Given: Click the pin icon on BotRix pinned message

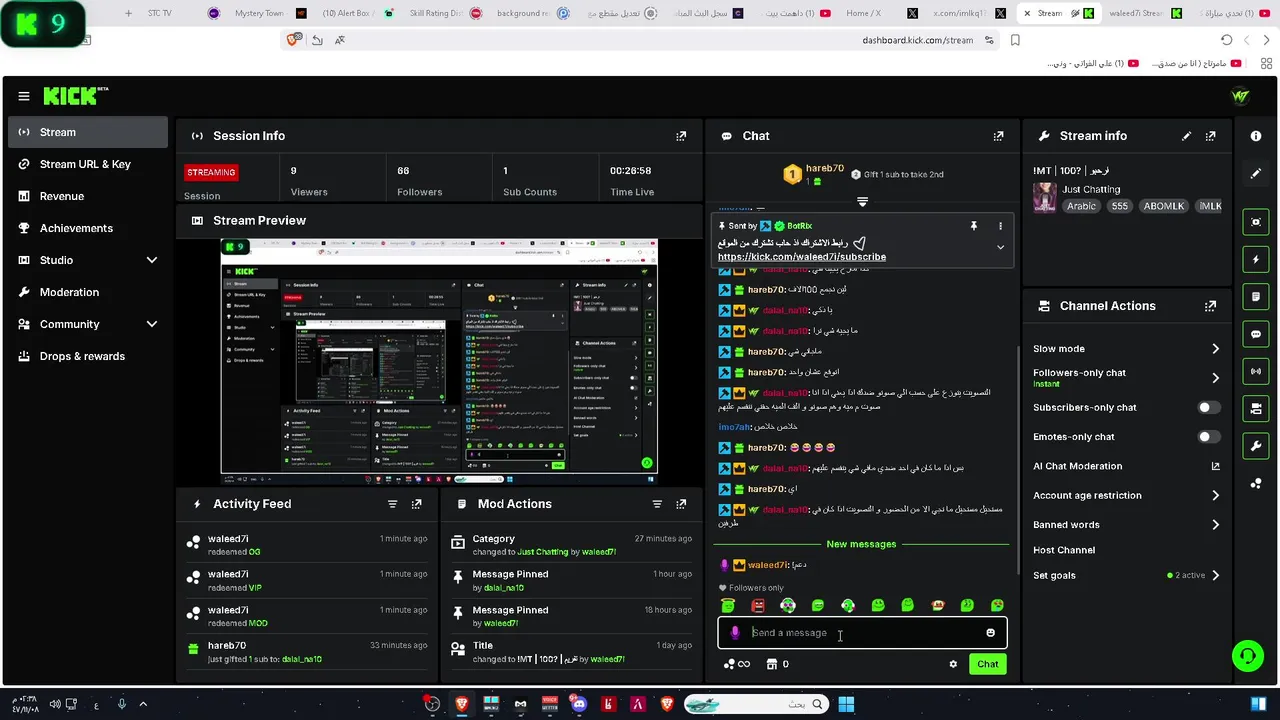Looking at the screenshot, I should click(x=973, y=226).
